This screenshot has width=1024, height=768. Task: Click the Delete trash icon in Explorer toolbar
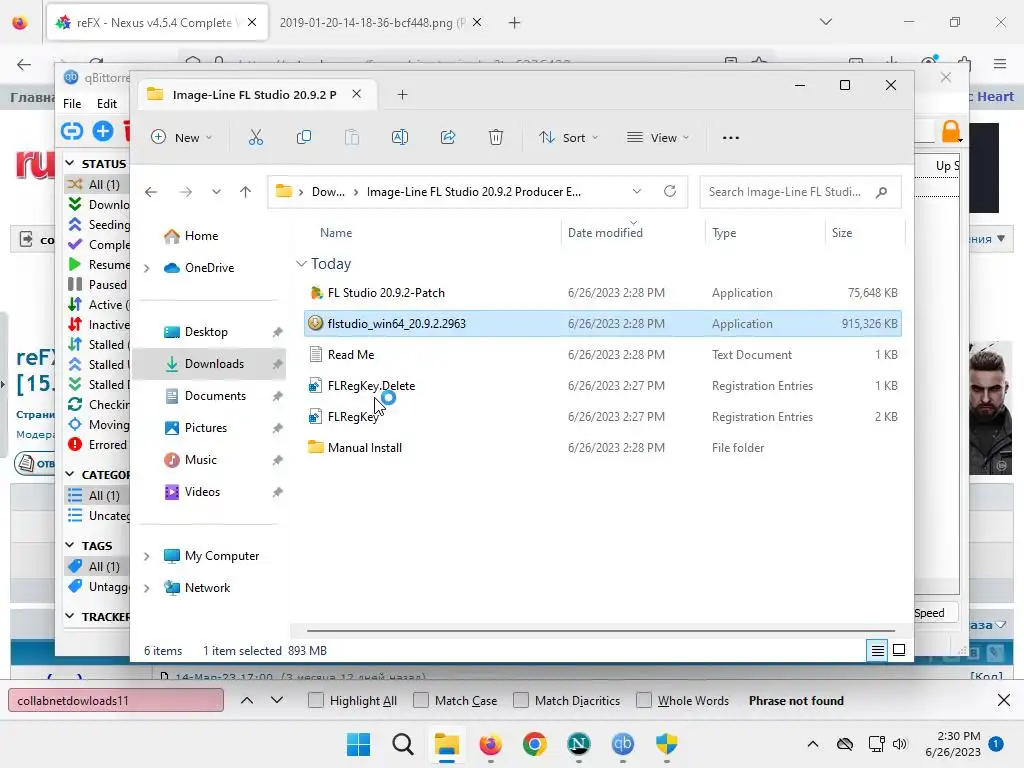[496, 137]
